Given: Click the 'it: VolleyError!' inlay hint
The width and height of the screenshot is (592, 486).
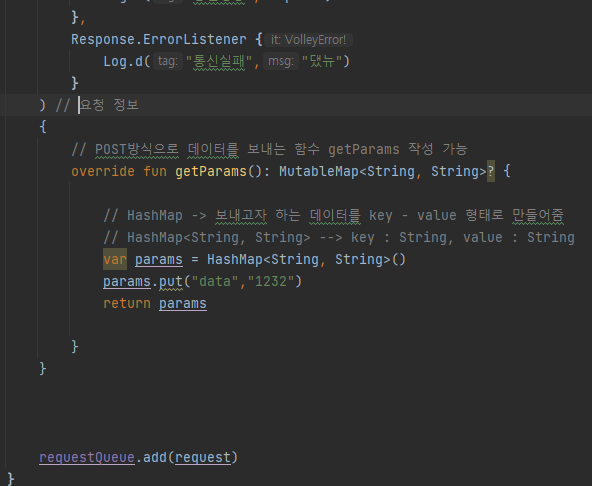Looking at the screenshot, I should (x=308, y=40).
